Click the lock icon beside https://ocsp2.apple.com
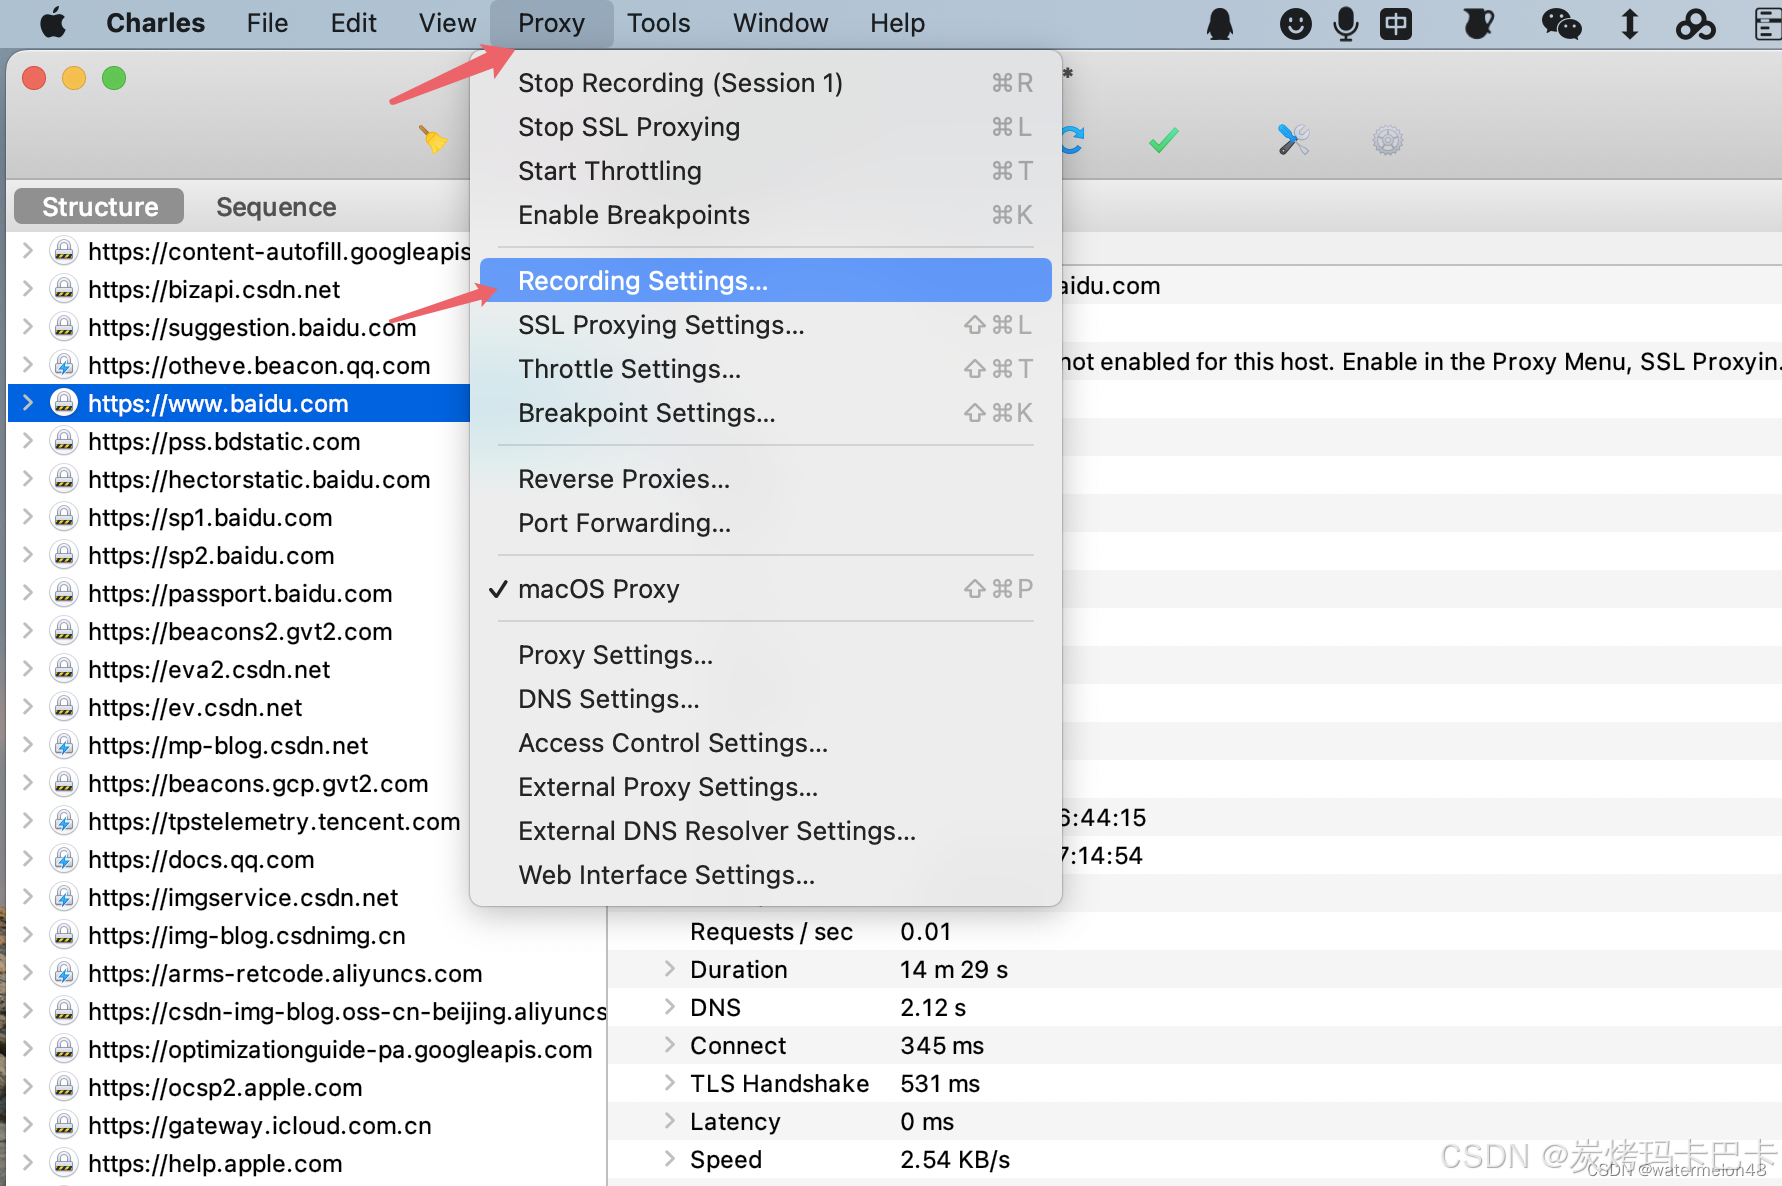 (x=64, y=1087)
